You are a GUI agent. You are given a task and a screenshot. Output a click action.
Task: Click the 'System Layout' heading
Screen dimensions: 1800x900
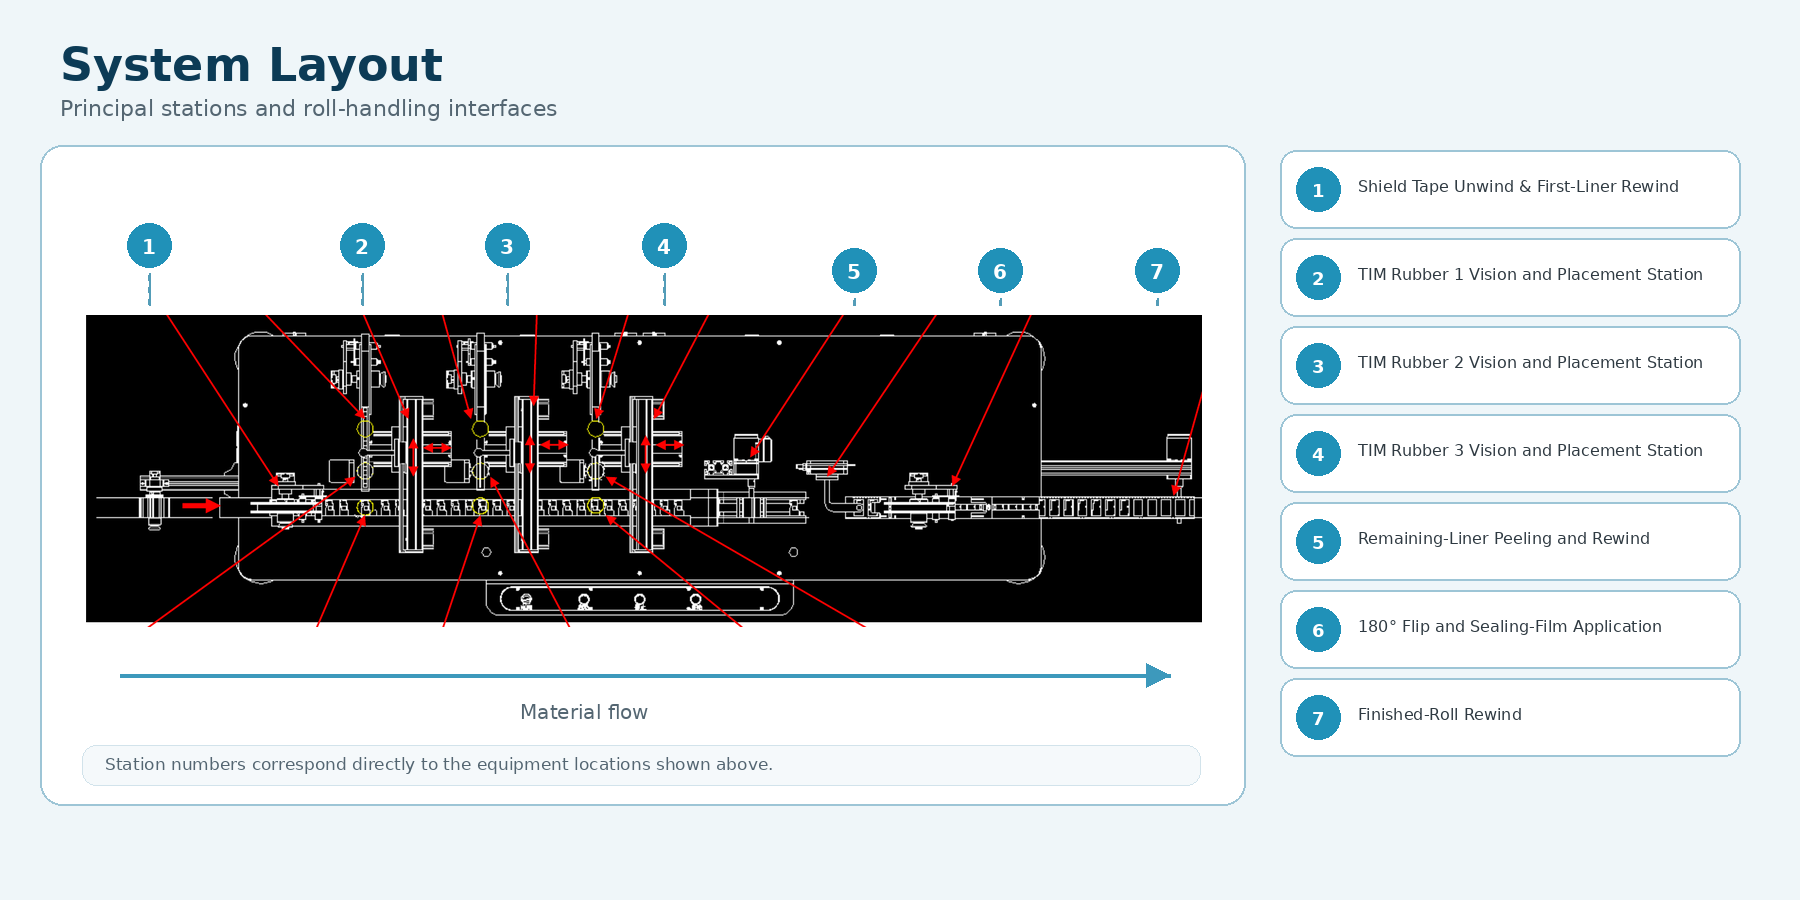point(251,65)
